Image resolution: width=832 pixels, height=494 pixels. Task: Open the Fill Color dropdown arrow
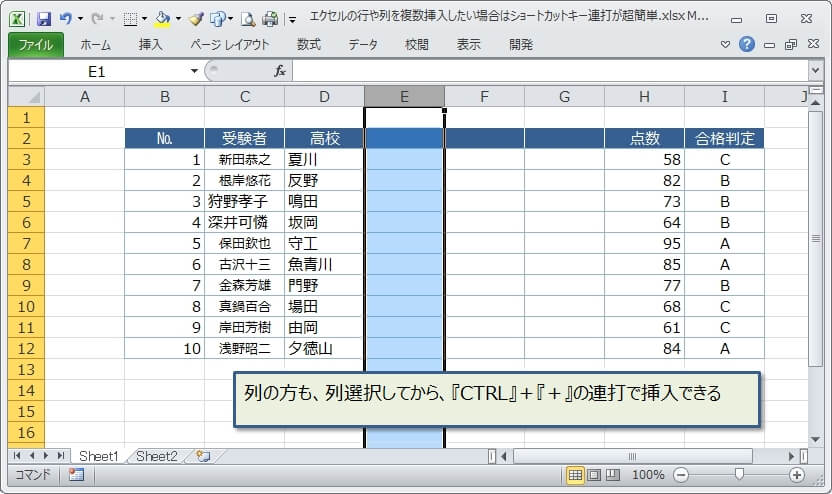coord(178,19)
